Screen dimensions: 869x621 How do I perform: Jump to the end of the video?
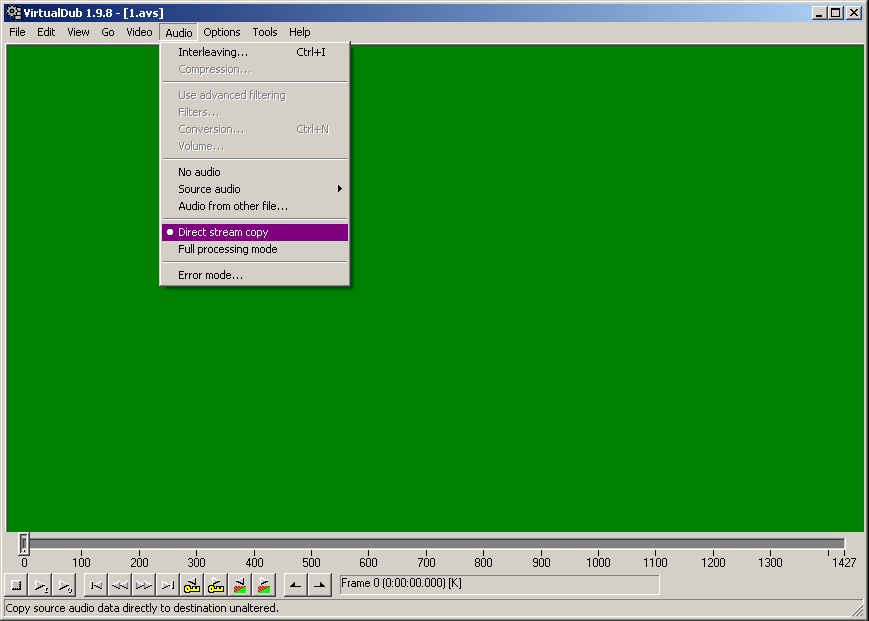tap(168, 585)
